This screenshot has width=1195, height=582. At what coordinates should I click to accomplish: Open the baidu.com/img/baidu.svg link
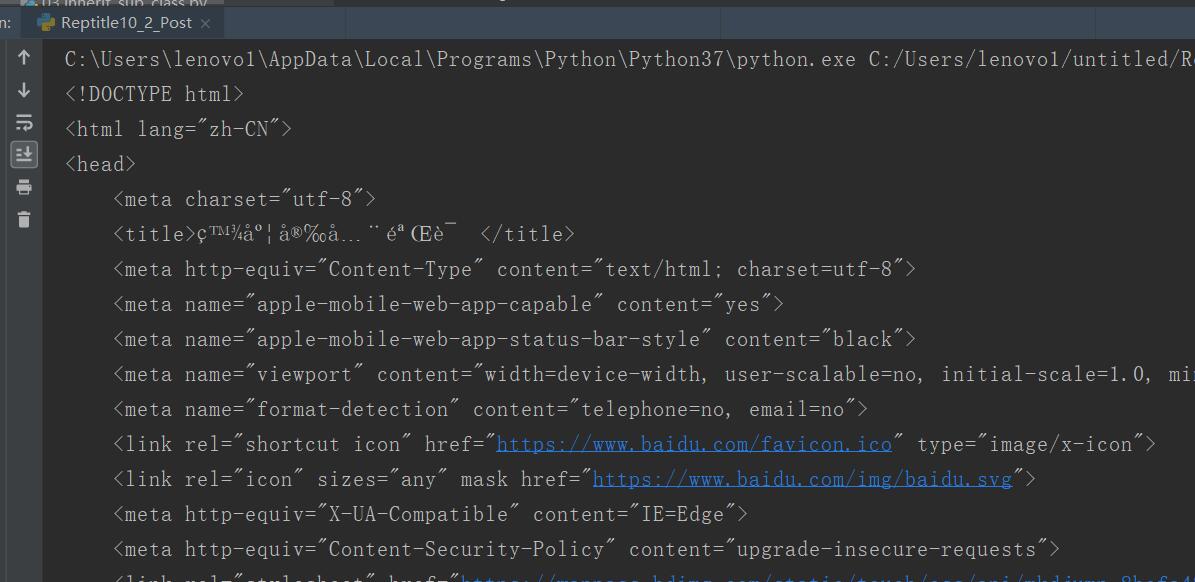pos(802,479)
